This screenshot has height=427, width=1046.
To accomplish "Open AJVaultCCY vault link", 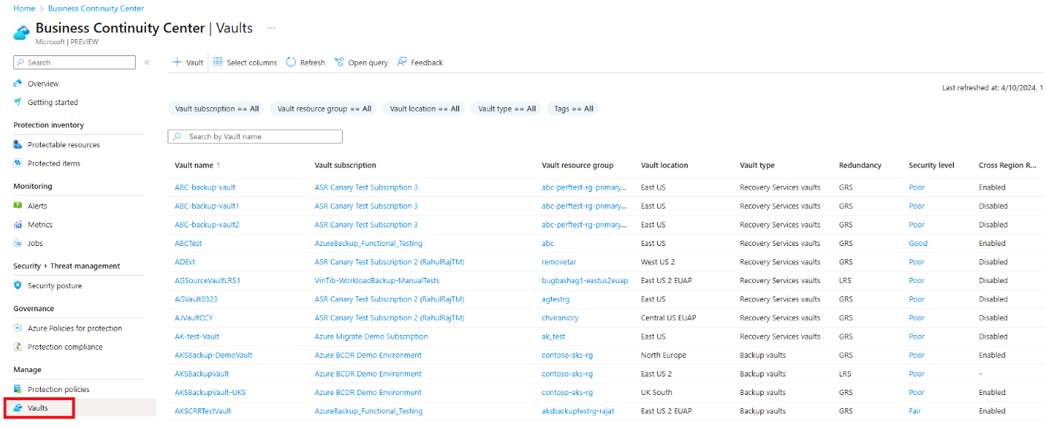I will pyautogui.click(x=193, y=318).
